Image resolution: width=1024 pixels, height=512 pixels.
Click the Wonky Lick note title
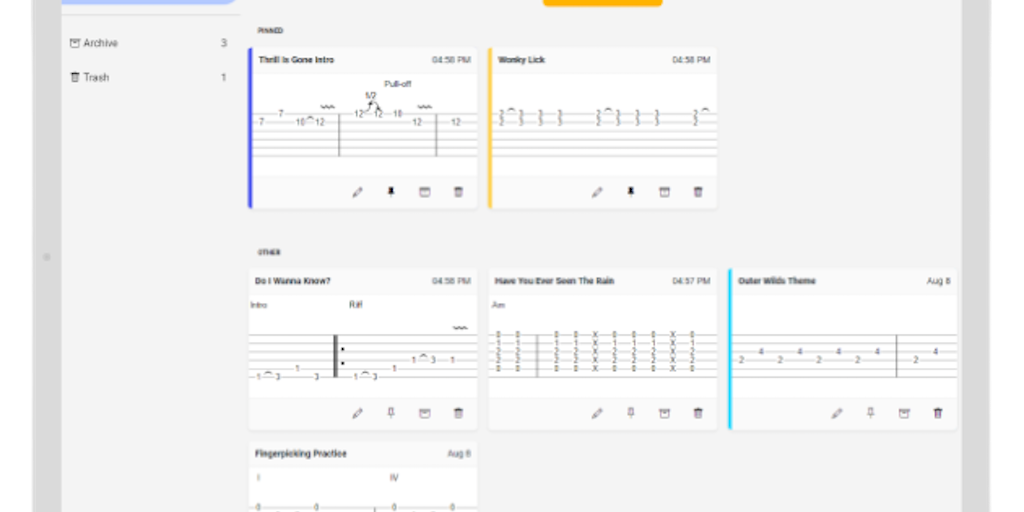coord(522,60)
